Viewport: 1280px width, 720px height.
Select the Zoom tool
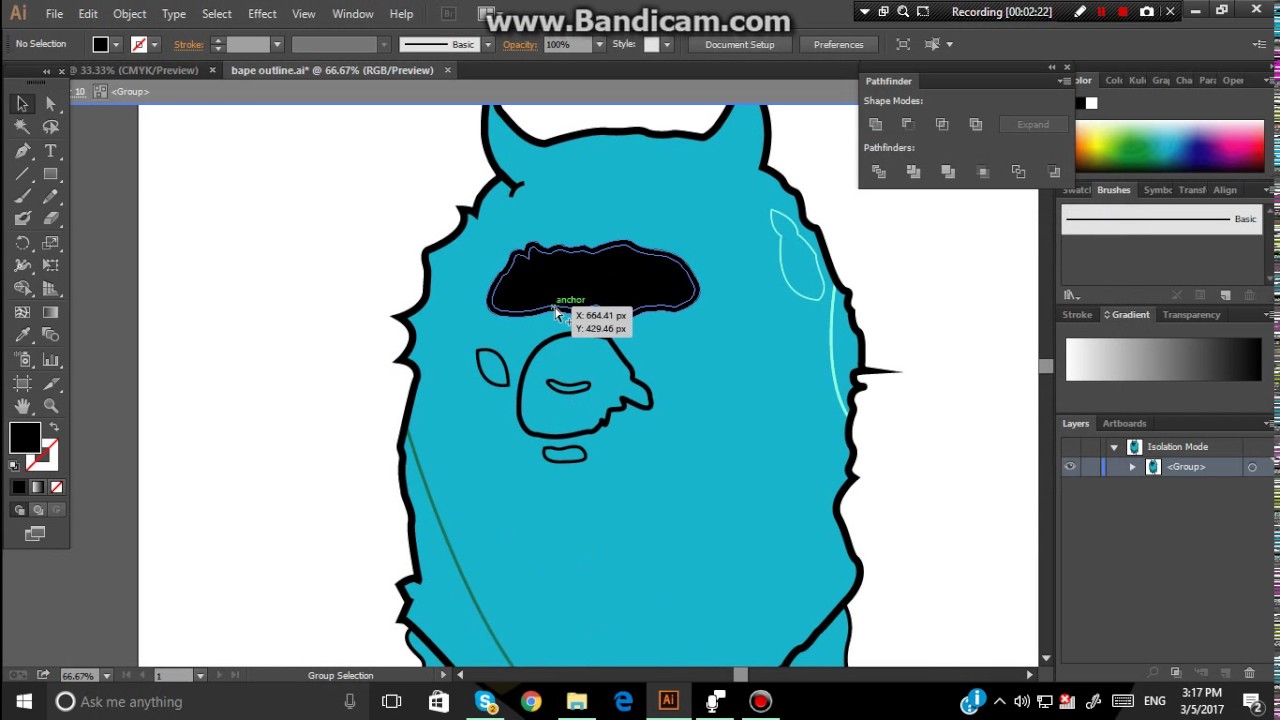(x=51, y=406)
